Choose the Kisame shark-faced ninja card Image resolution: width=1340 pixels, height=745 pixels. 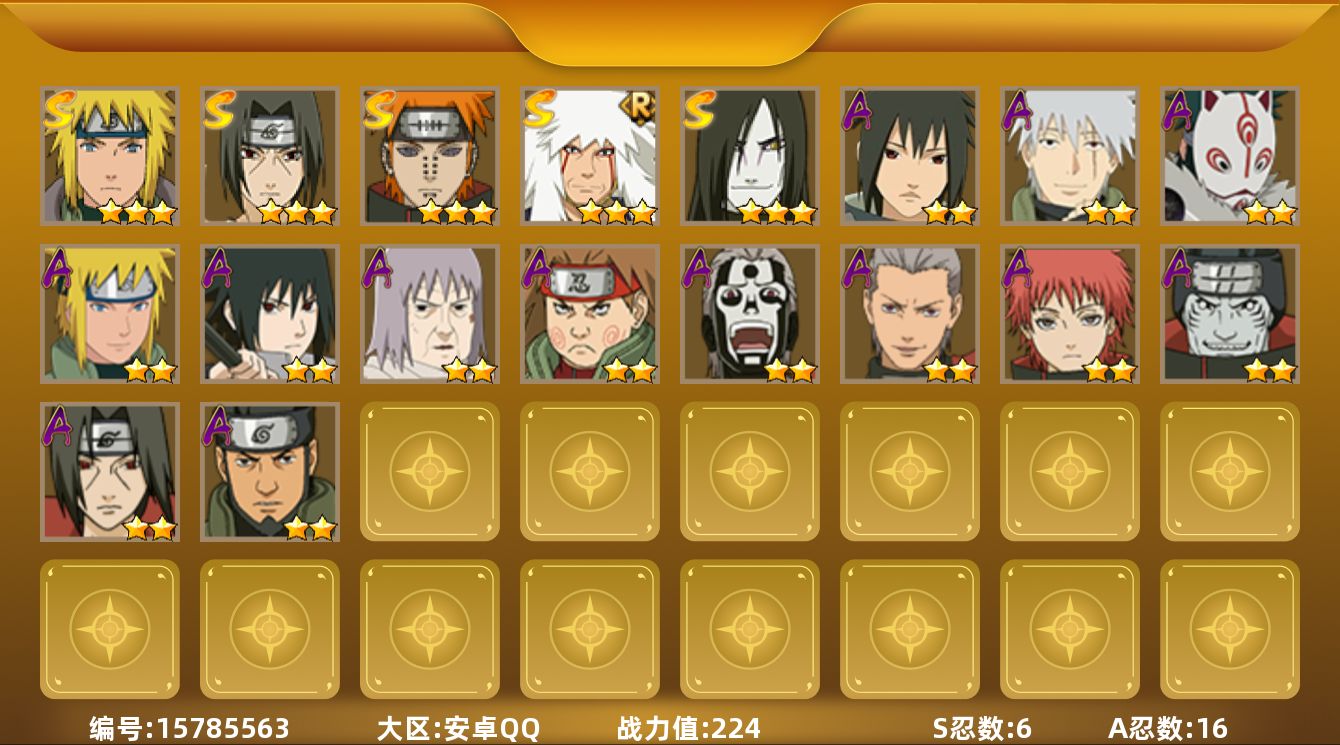coord(1230,314)
